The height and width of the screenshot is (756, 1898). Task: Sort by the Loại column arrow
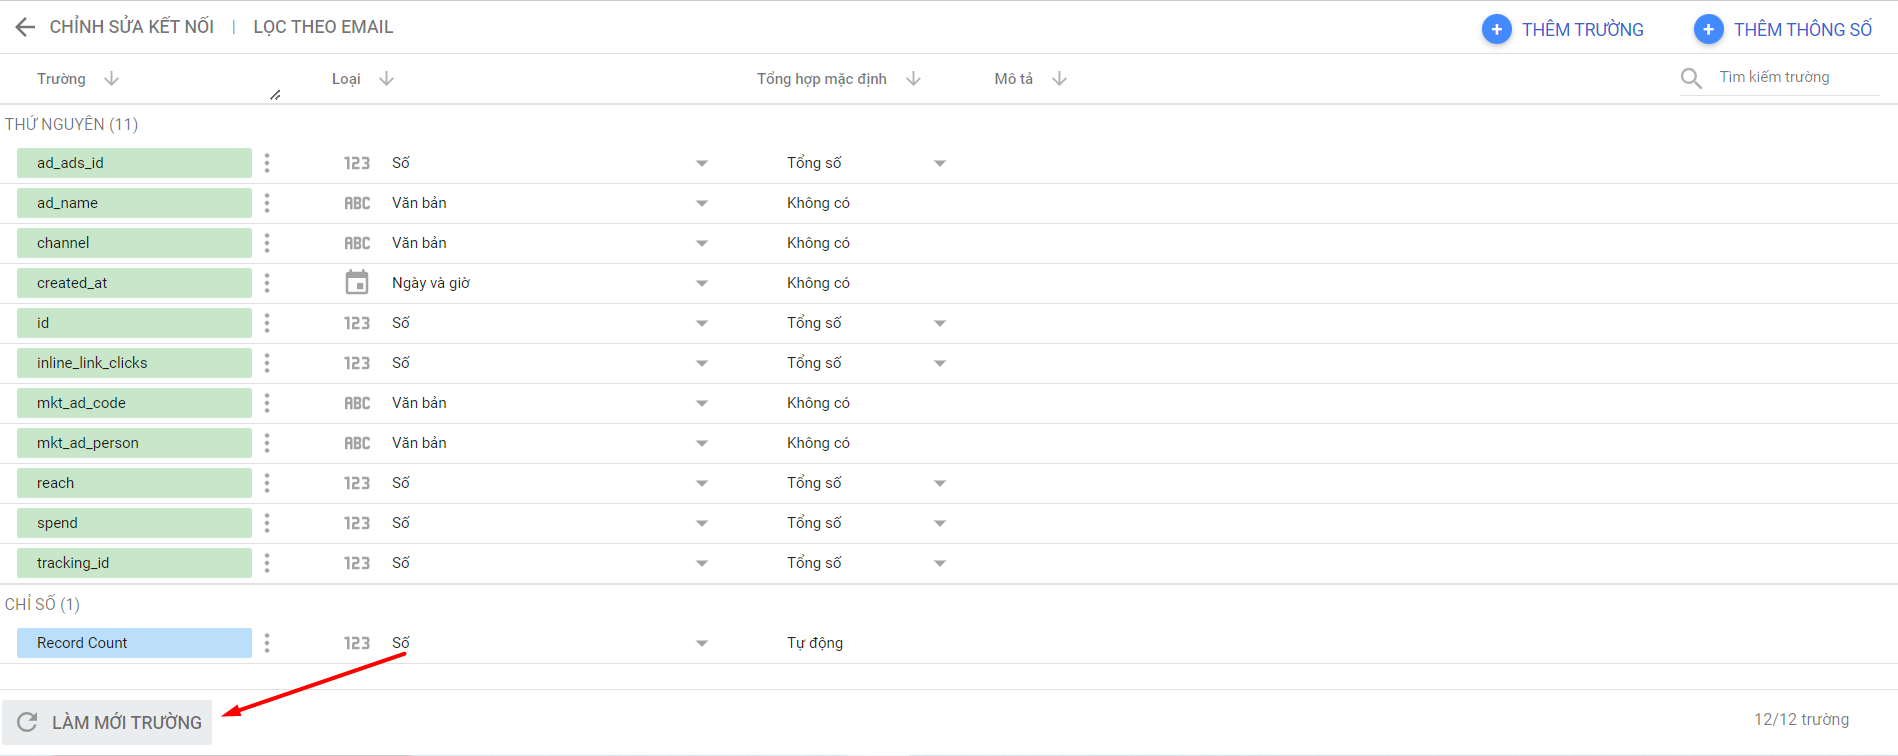(387, 78)
